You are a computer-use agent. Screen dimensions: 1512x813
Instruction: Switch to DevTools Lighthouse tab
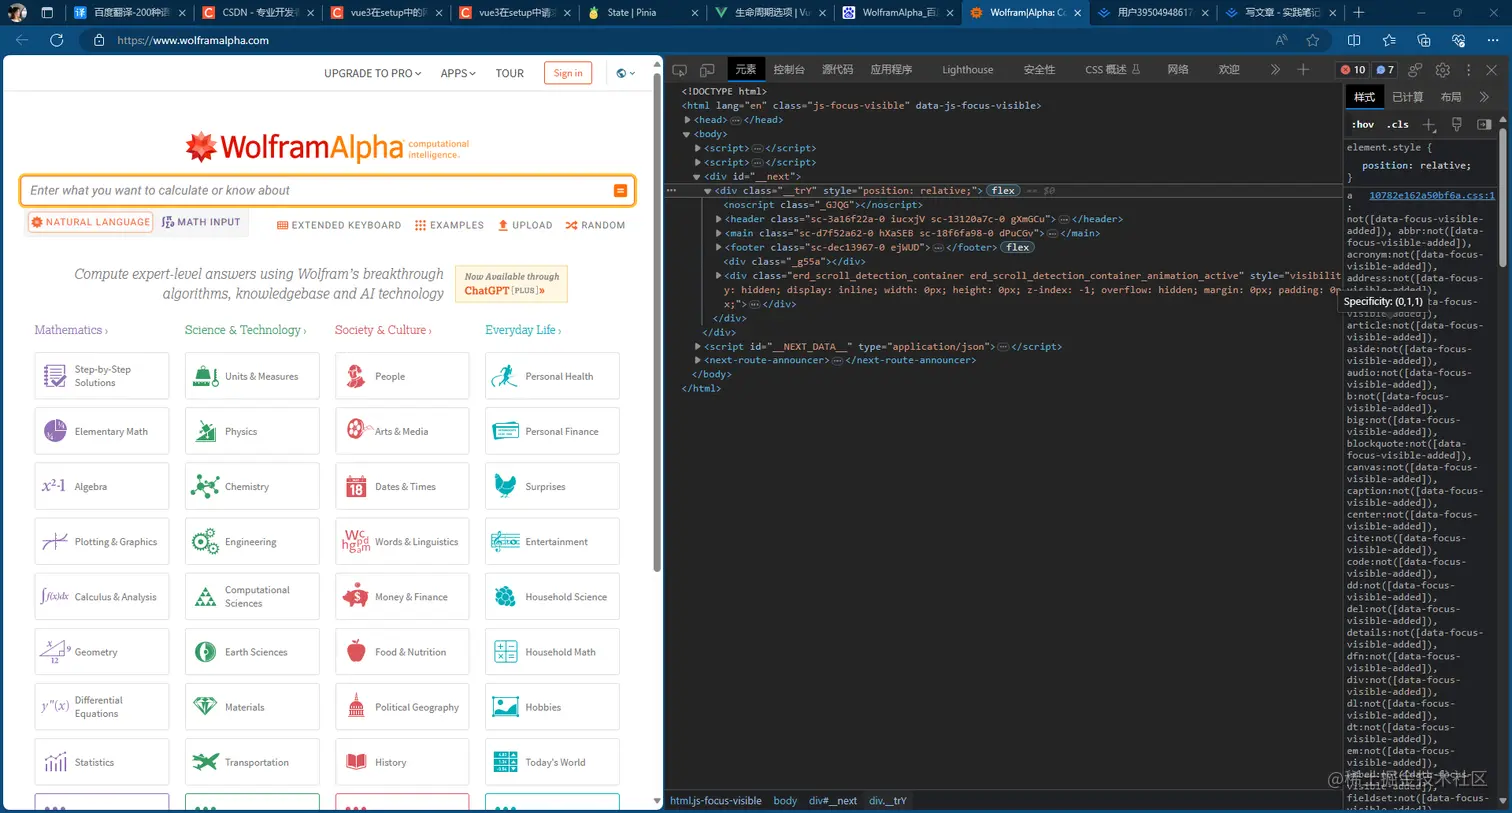967,70
